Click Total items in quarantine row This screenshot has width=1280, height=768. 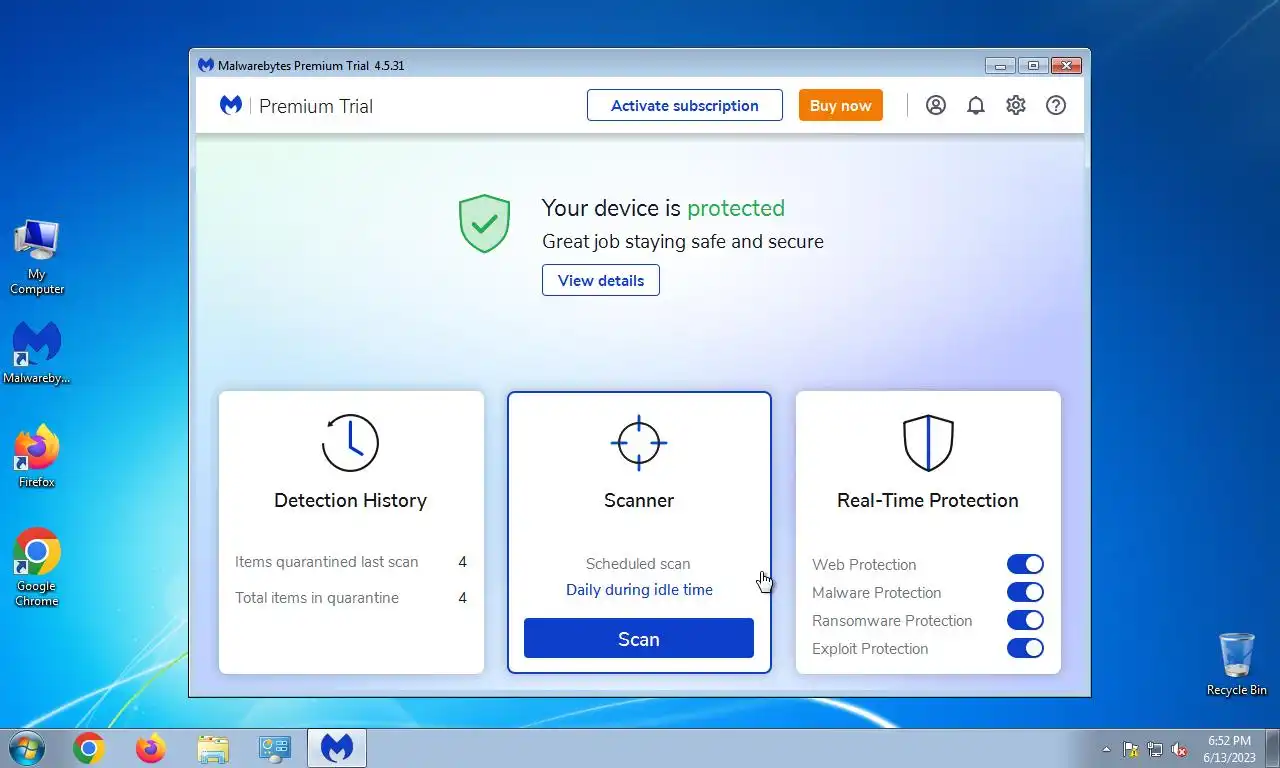pos(351,598)
